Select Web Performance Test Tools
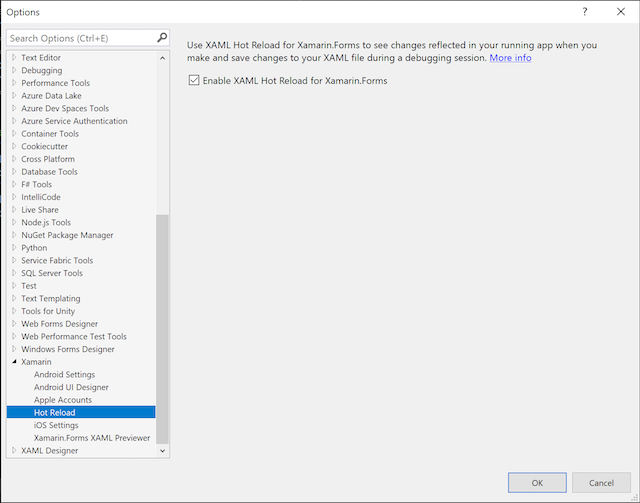 (x=74, y=336)
